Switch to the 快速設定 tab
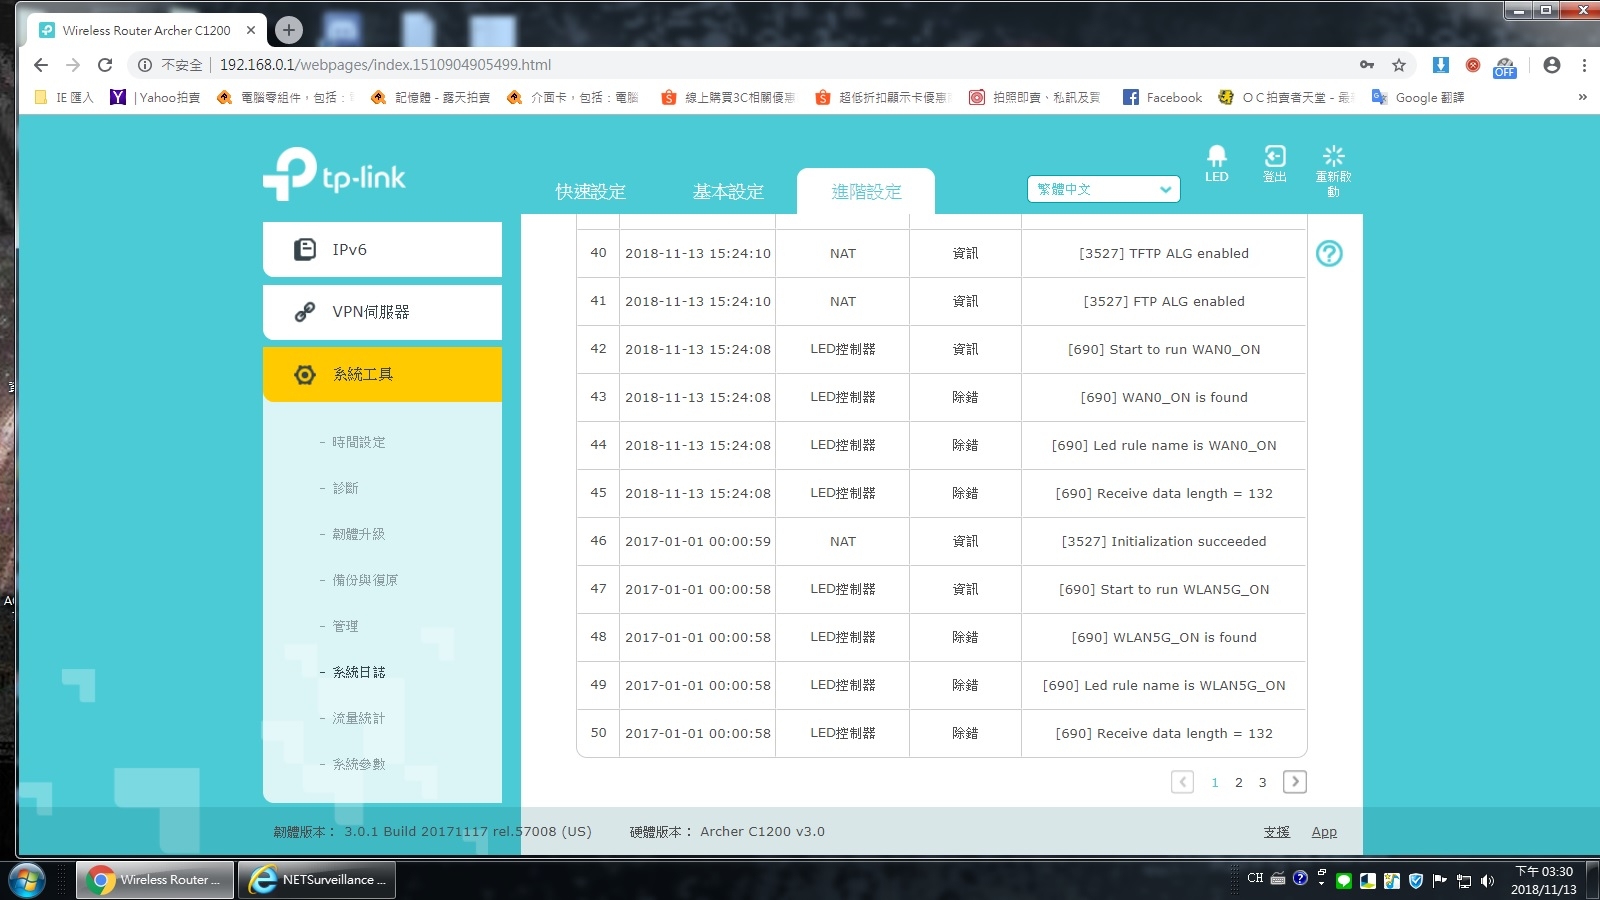The height and width of the screenshot is (900, 1600). click(591, 191)
